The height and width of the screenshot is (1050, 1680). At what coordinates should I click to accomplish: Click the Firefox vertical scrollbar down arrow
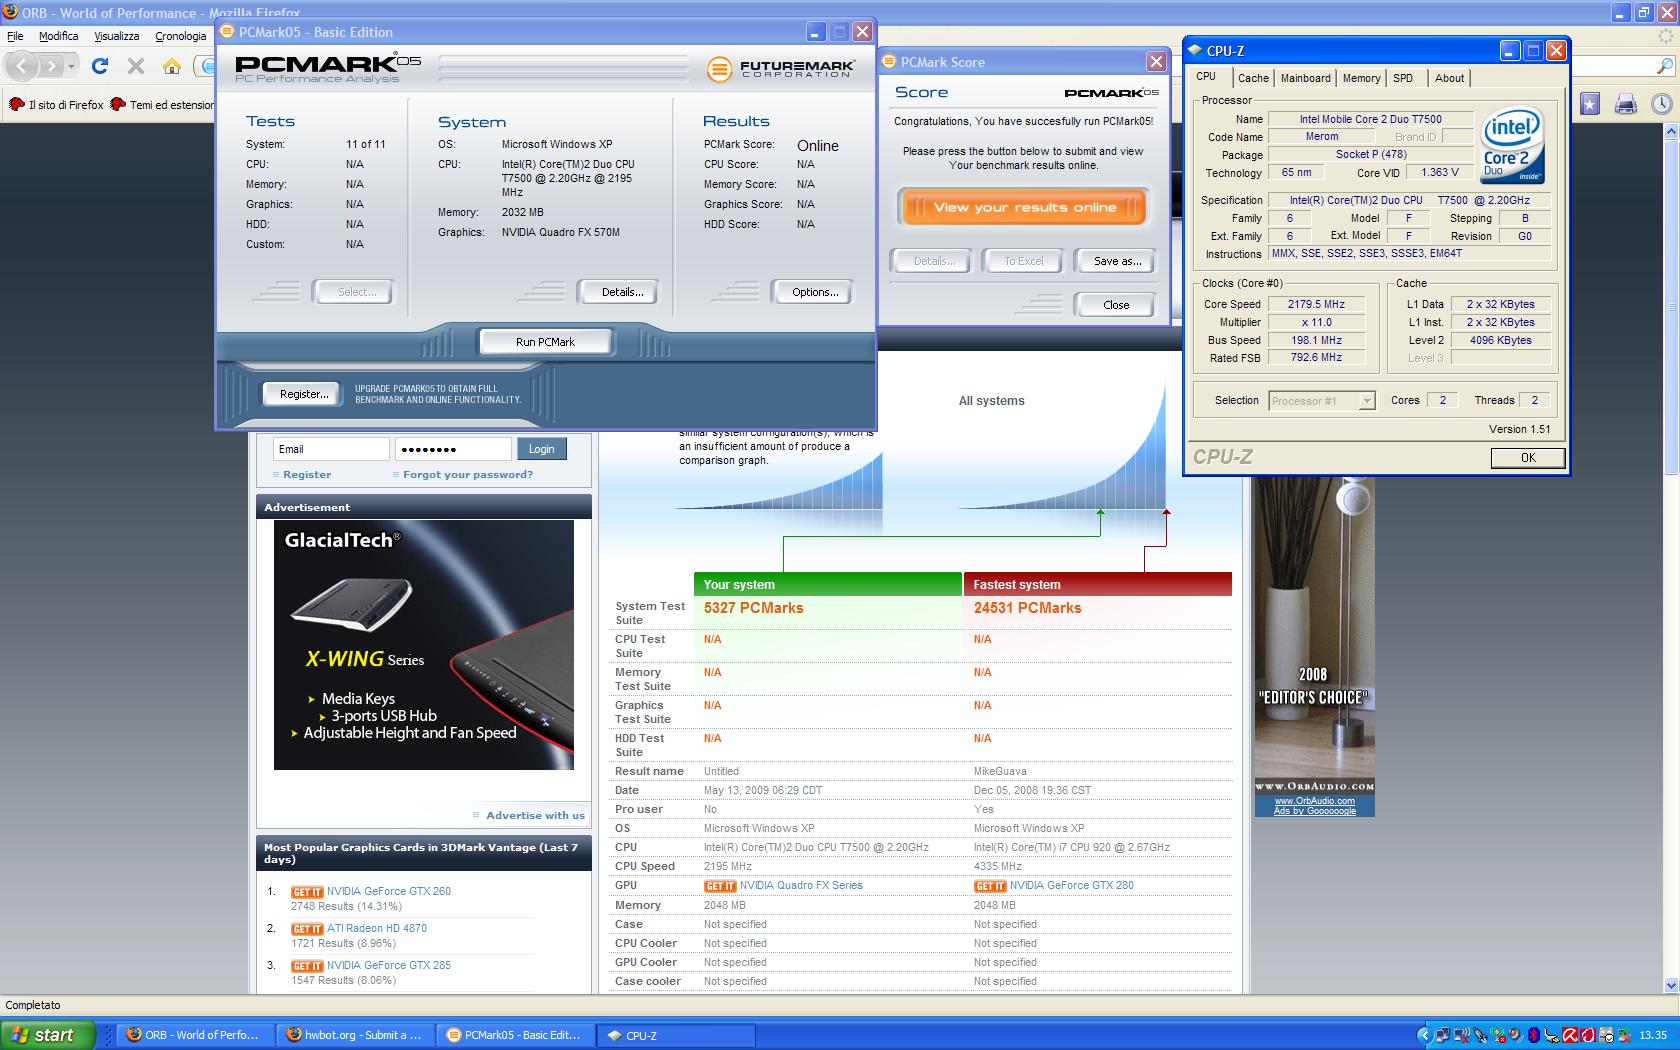click(1669, 985)
